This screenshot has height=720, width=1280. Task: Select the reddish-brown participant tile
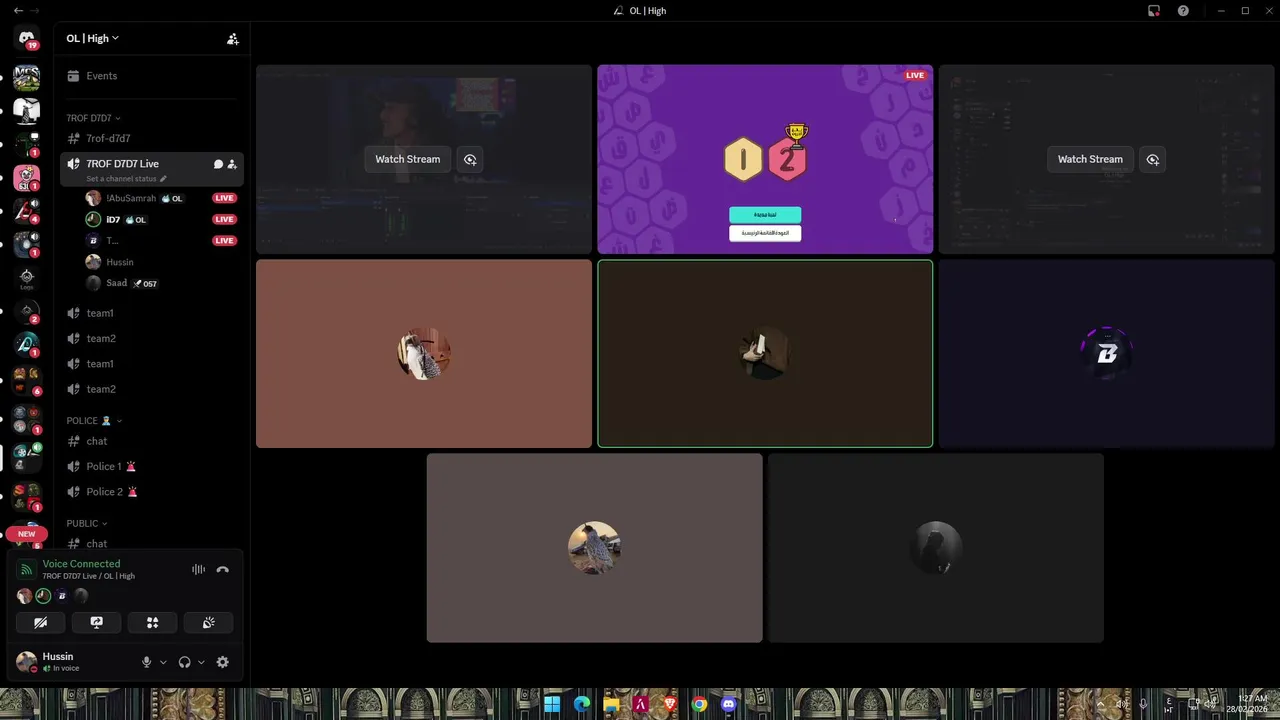pos(424,353)
